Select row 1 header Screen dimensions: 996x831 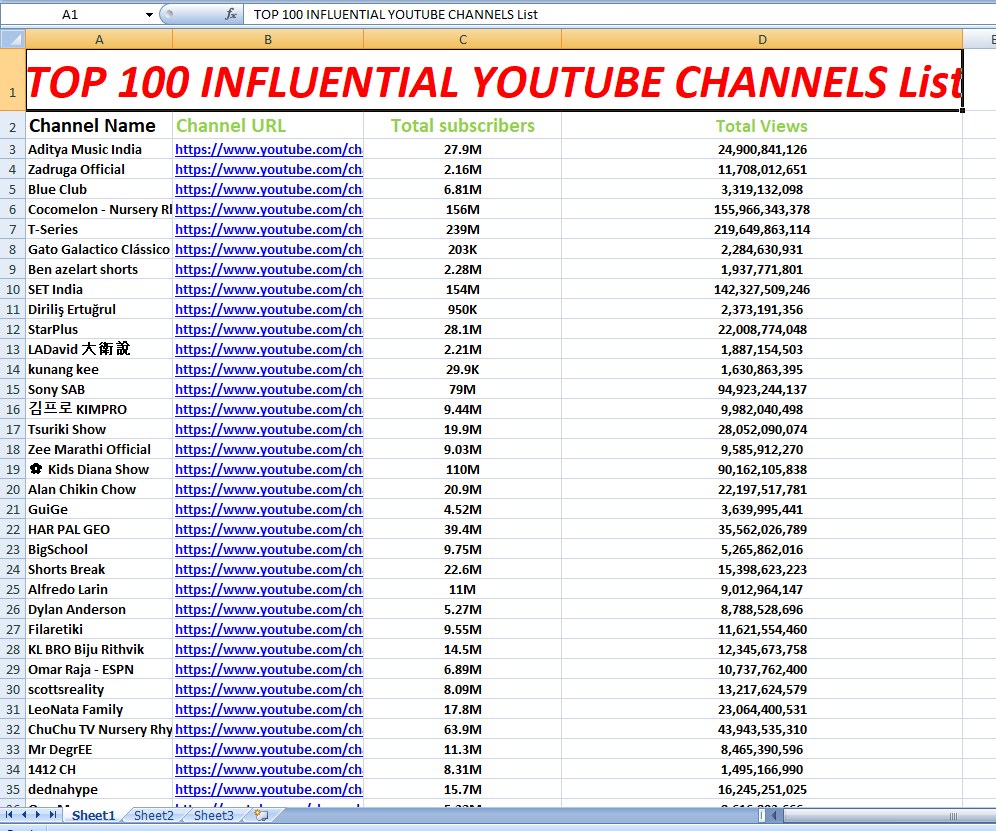[13, 80]
